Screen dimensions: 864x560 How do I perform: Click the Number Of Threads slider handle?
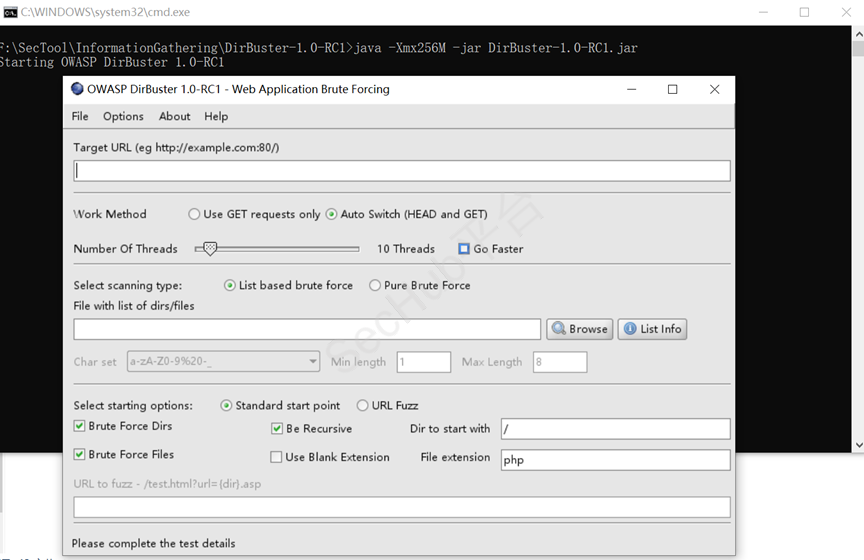click(209, 248)
